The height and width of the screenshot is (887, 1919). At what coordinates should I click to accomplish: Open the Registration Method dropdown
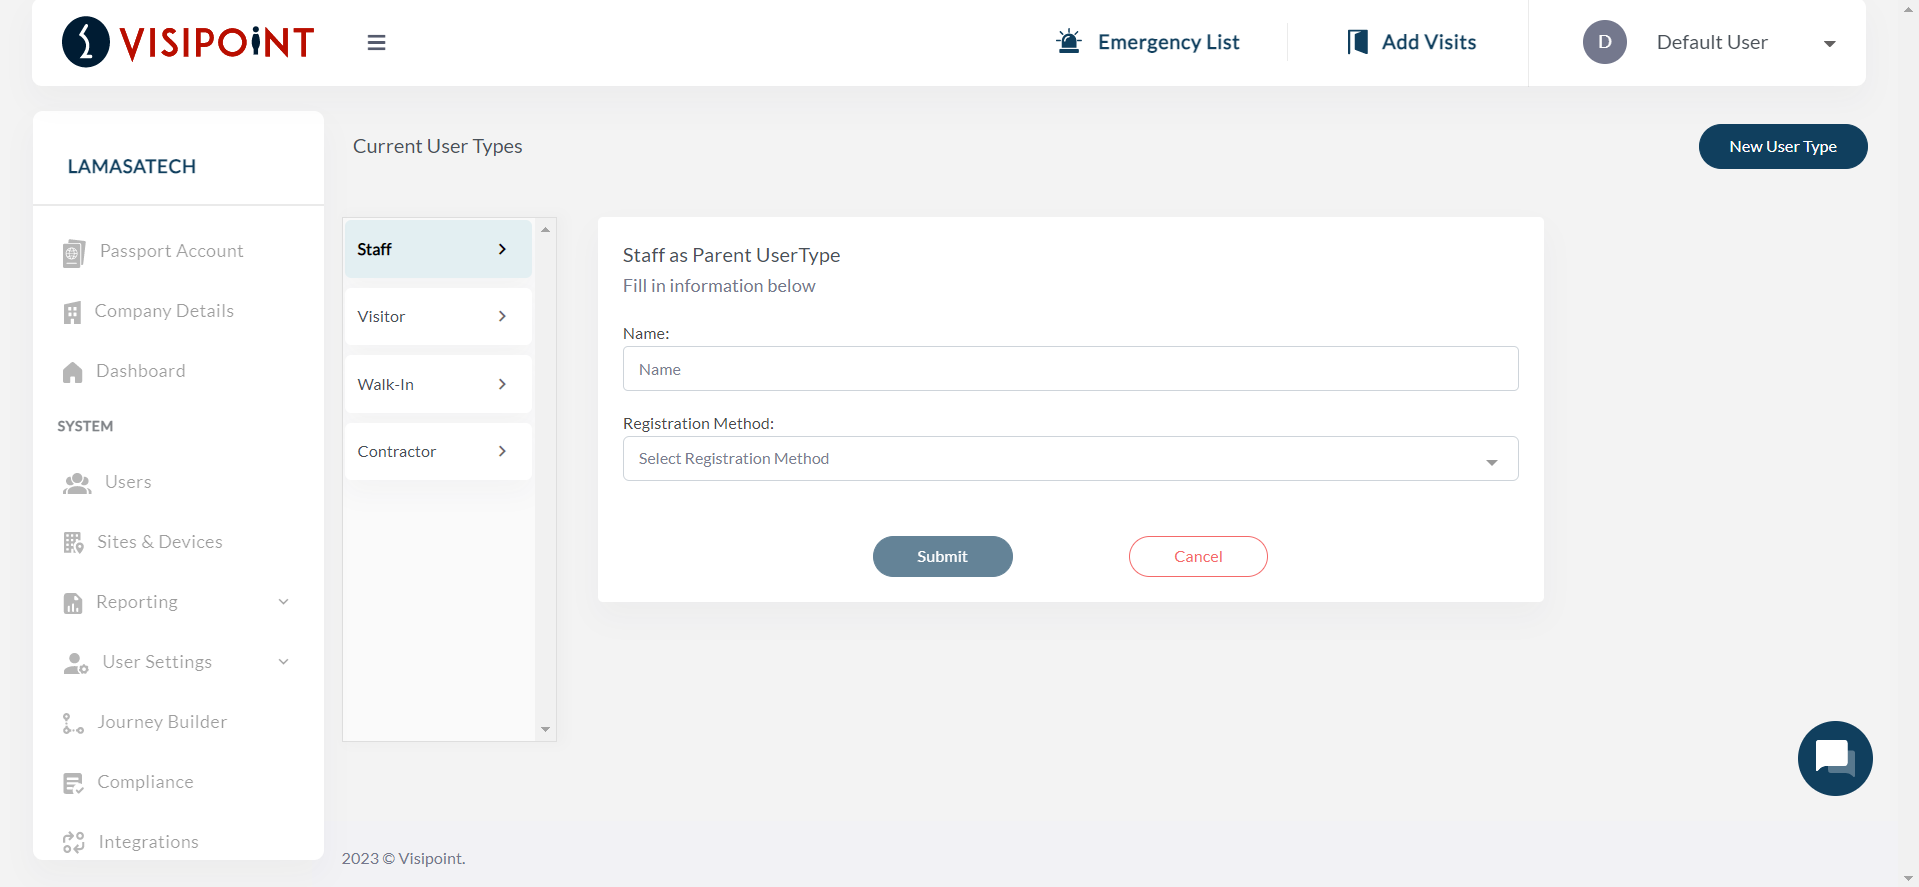pos(1070,459)
